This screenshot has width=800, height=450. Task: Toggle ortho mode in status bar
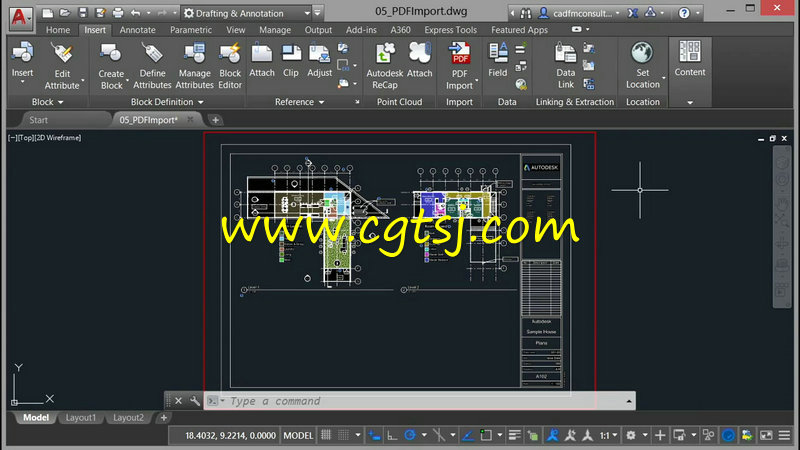(x=392, y=435)
